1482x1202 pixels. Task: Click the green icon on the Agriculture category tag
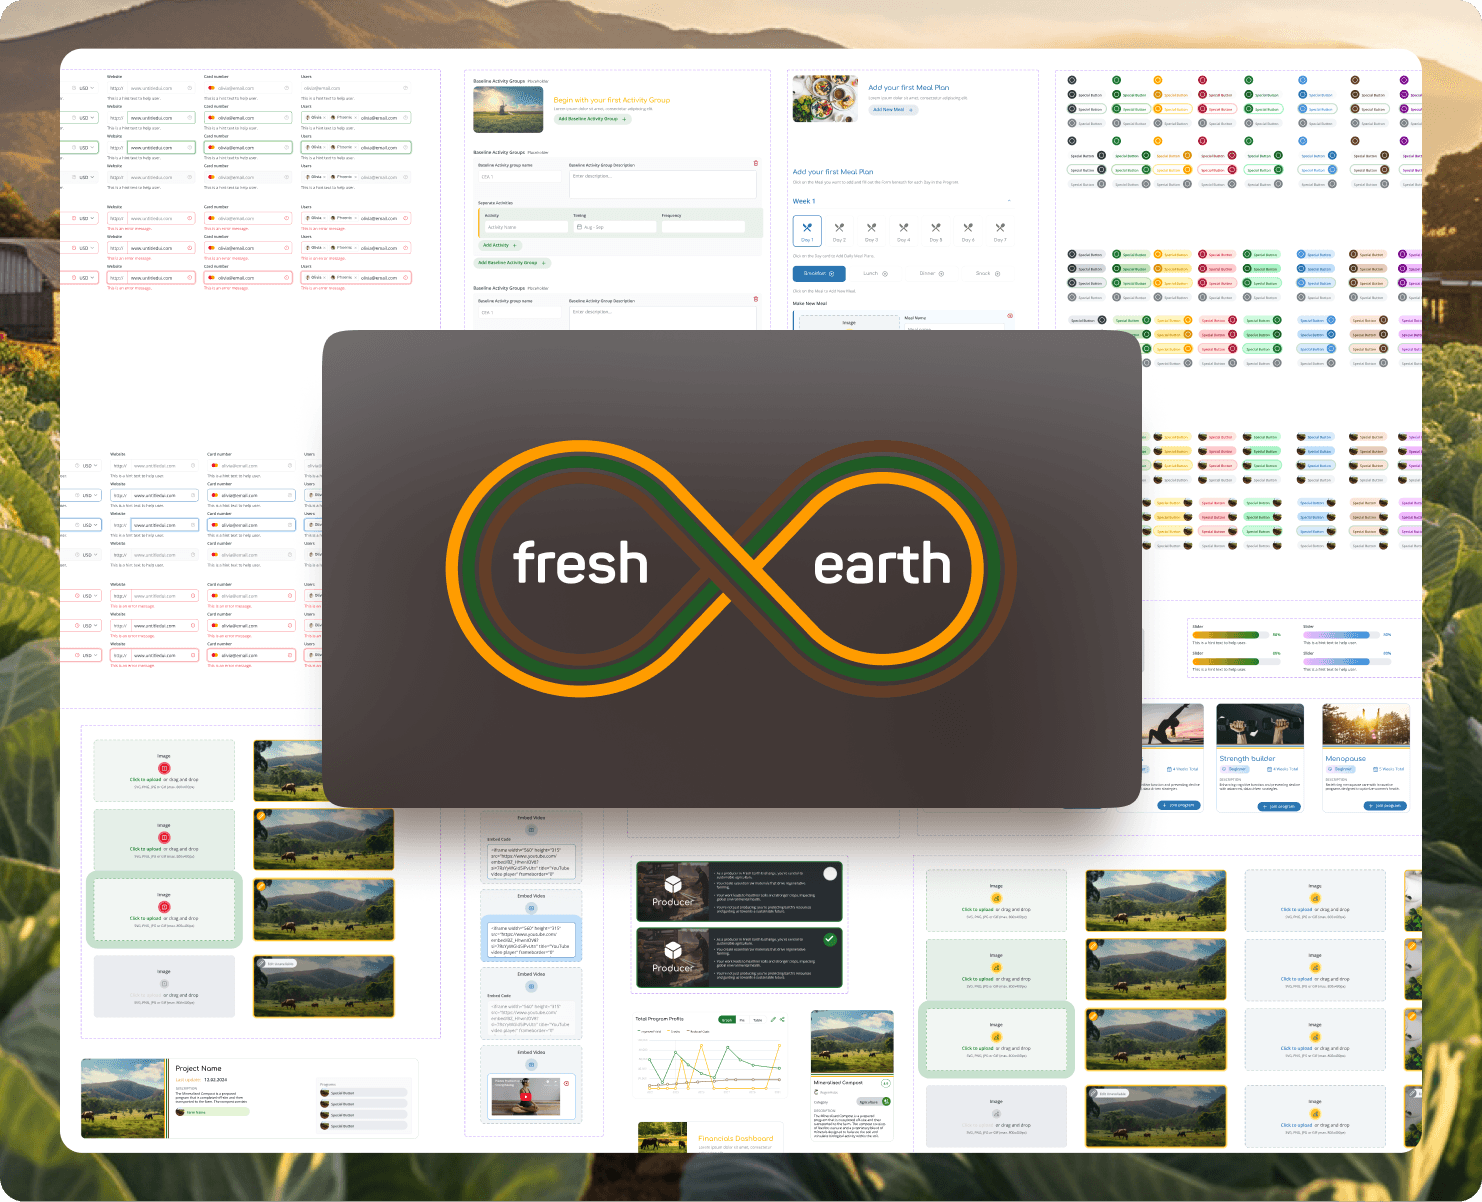[886, 1101]
